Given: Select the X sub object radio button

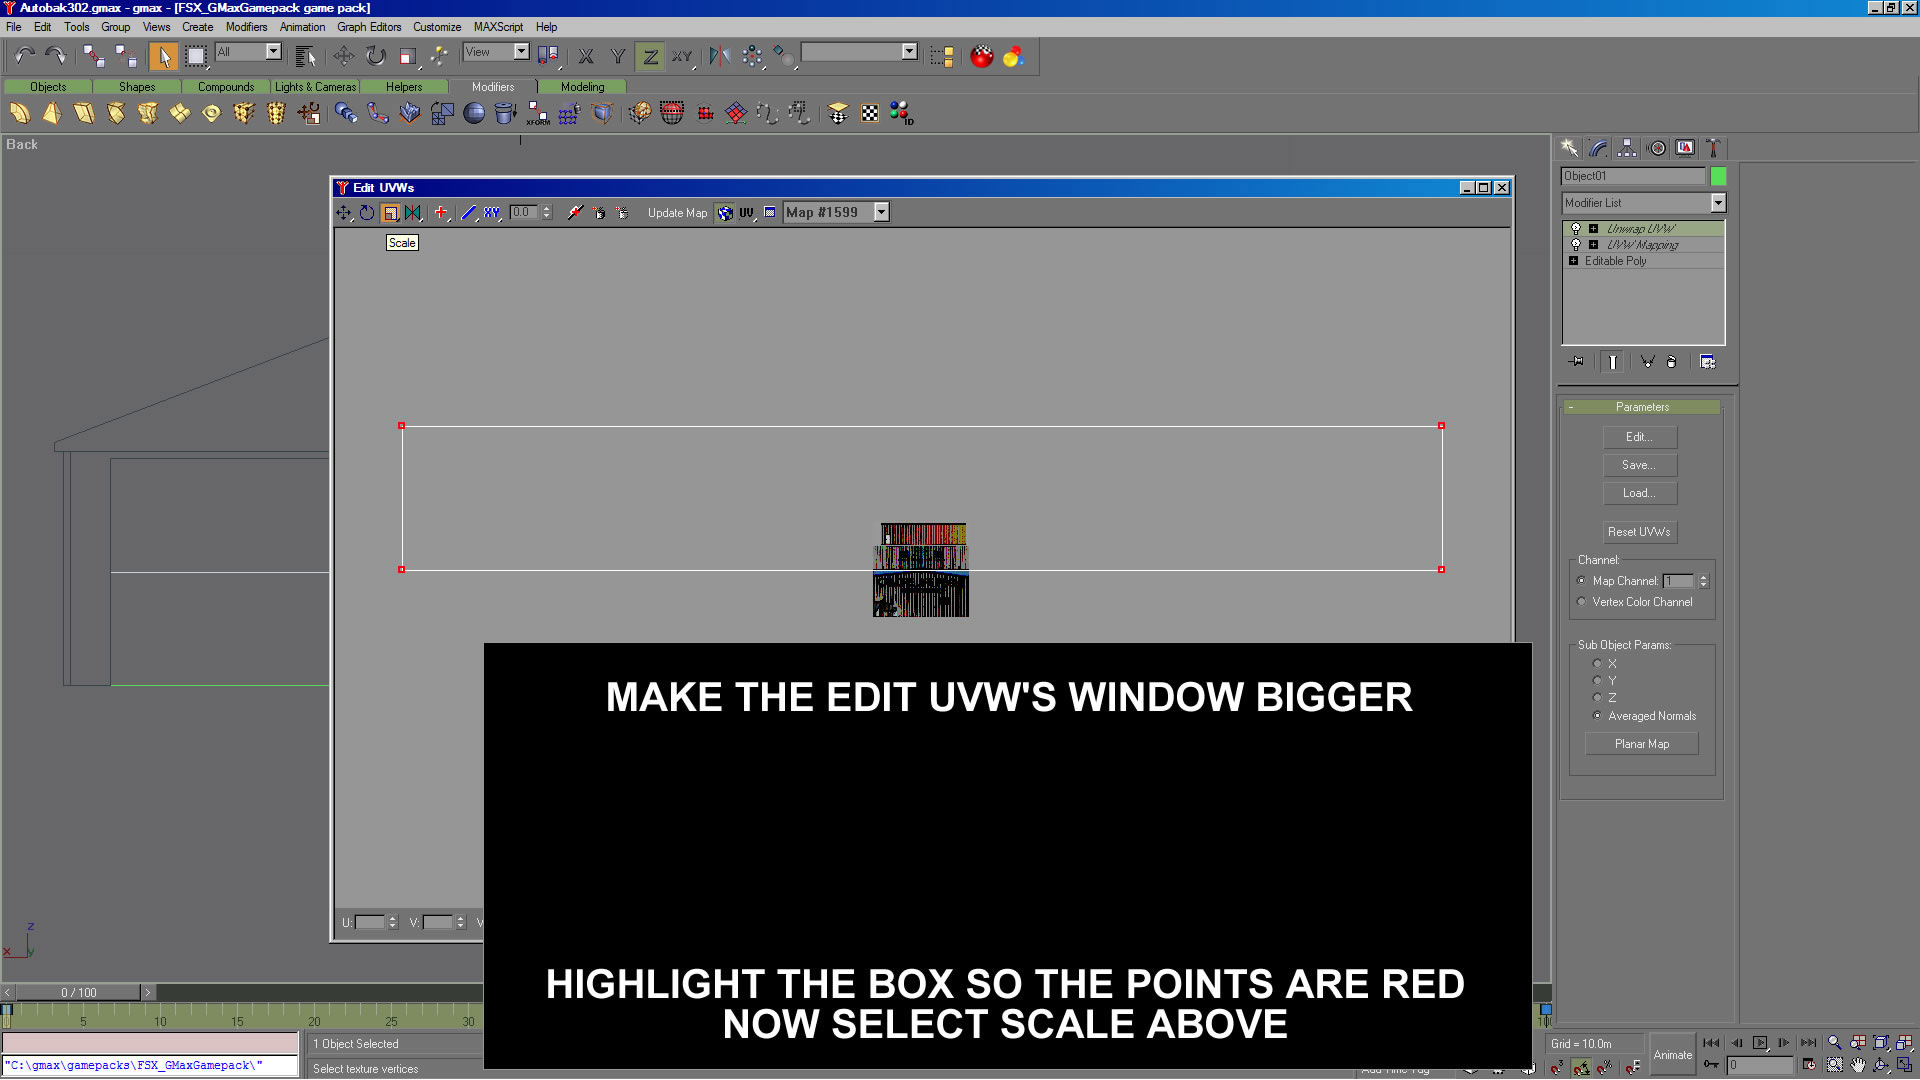Looking at the screenshot, I should point(1597,664).
